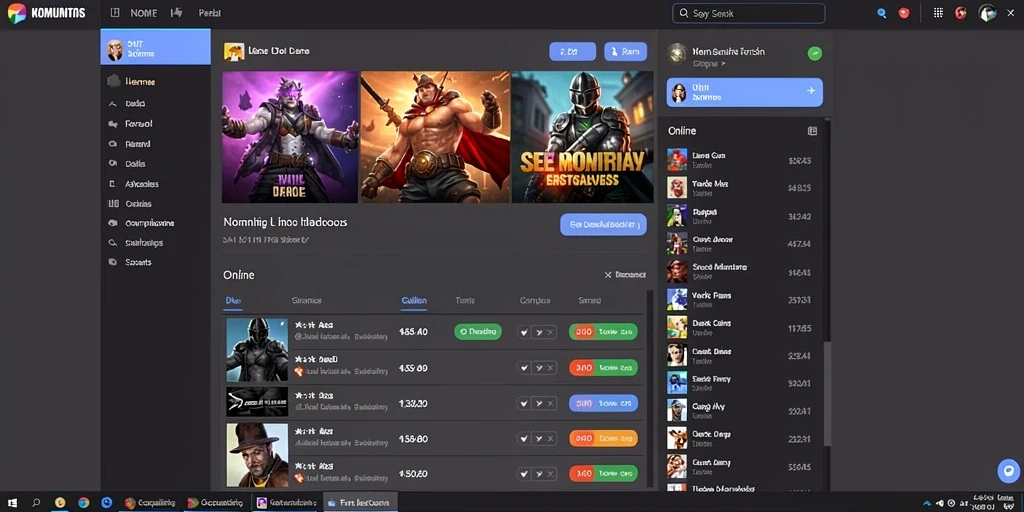This screenshot has height=512, width=1024.
Task: Open the Windows Start menu
Action: (14, 503)
